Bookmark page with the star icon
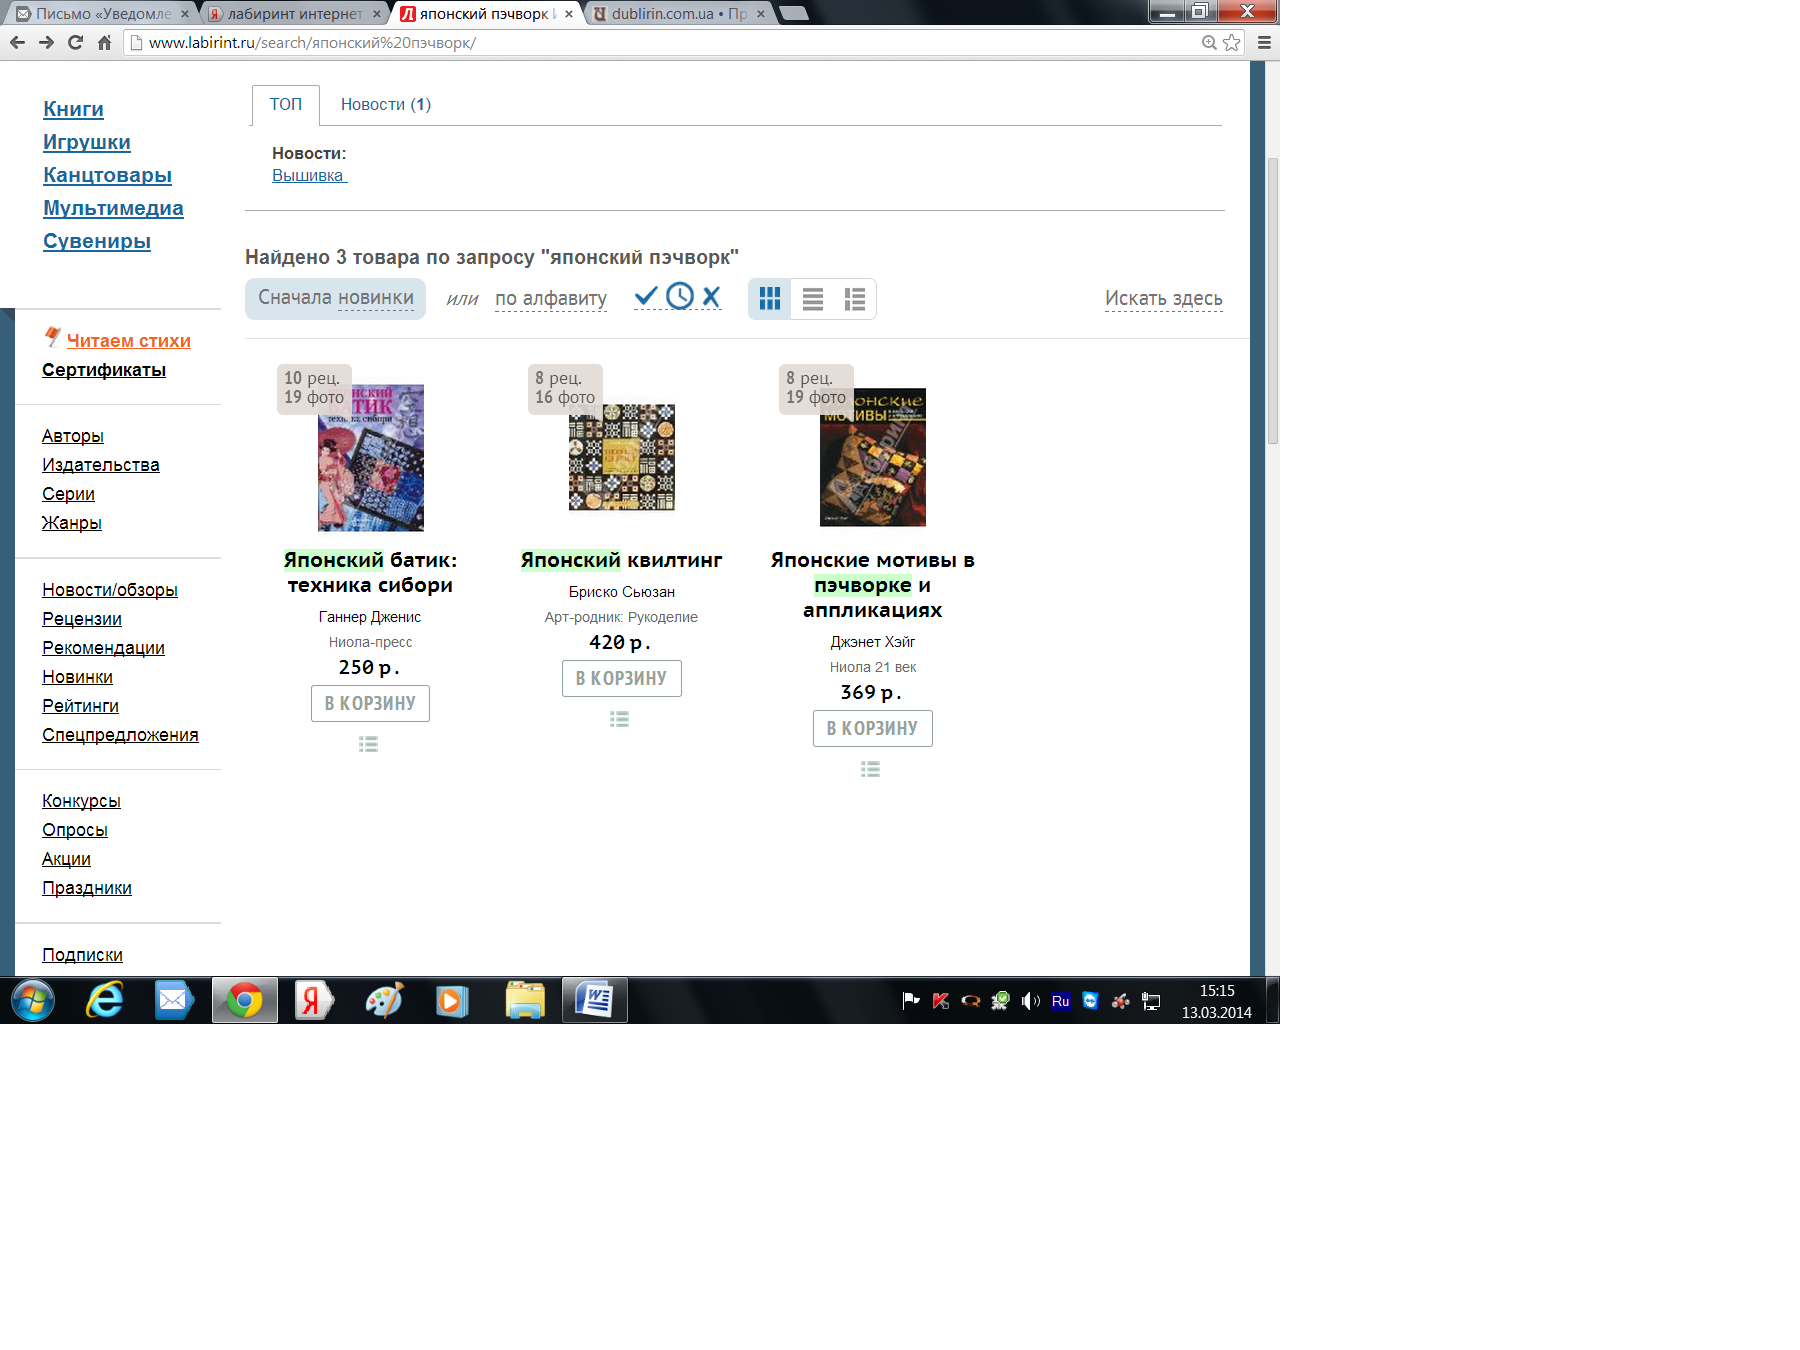 coord(1232,42)
